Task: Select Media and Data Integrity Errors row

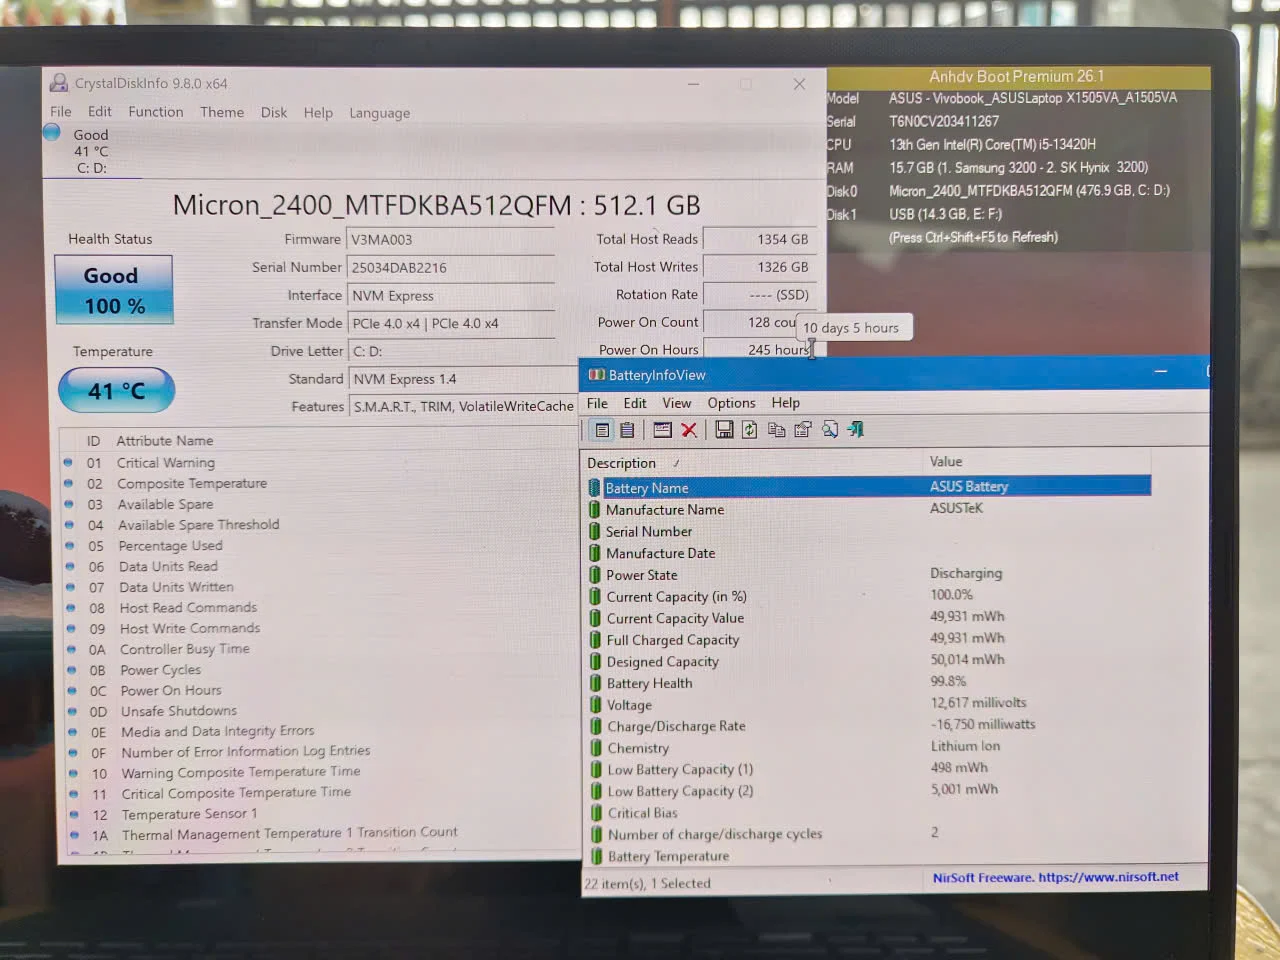Action: (x=323, y=732)
